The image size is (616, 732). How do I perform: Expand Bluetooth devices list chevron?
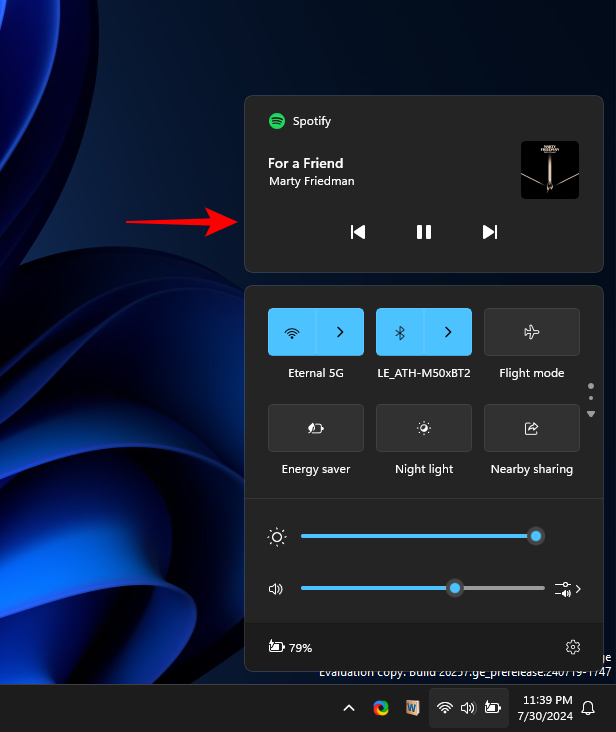448,332
